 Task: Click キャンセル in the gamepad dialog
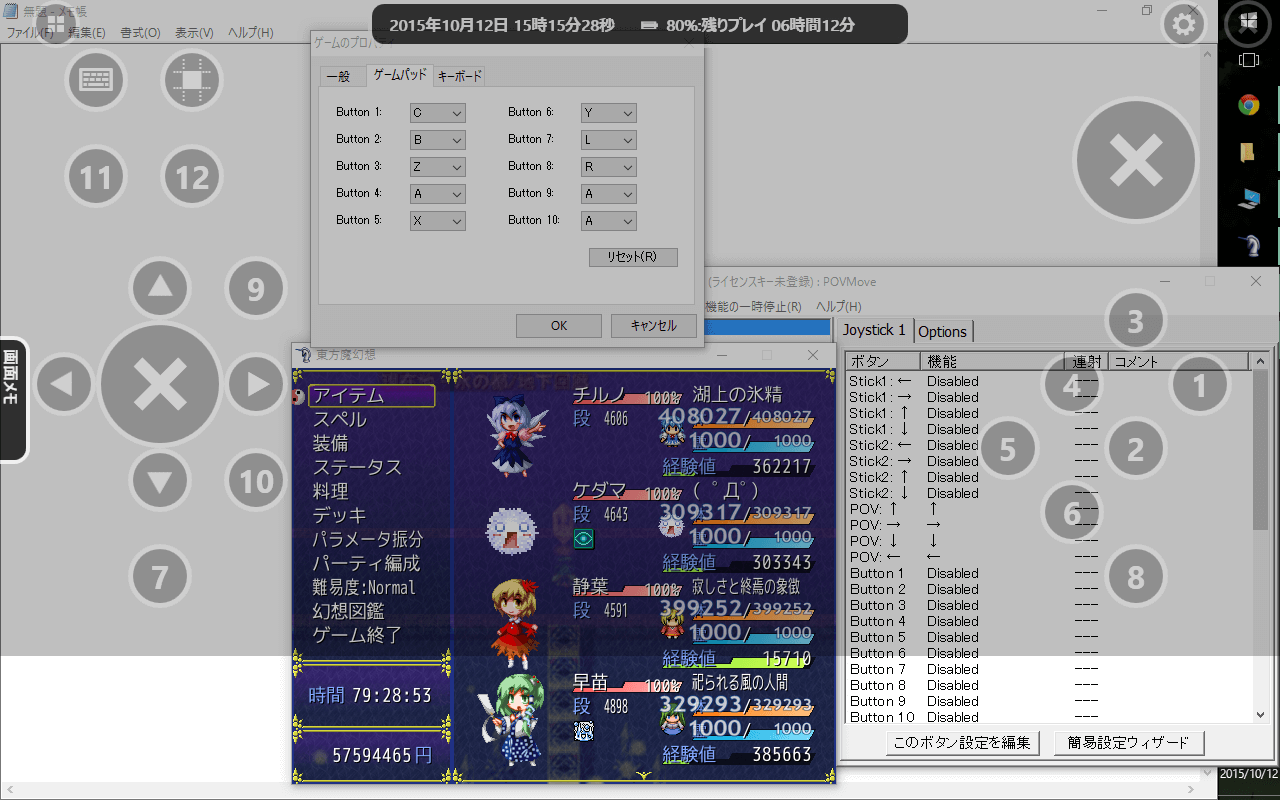pos(654,326)
